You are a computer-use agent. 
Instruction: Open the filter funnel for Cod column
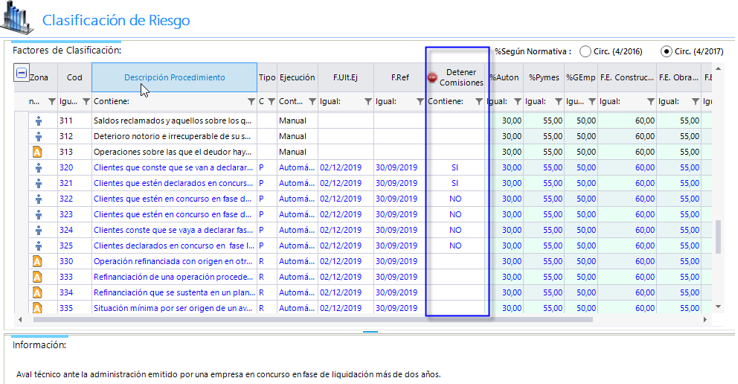(86, 102)
